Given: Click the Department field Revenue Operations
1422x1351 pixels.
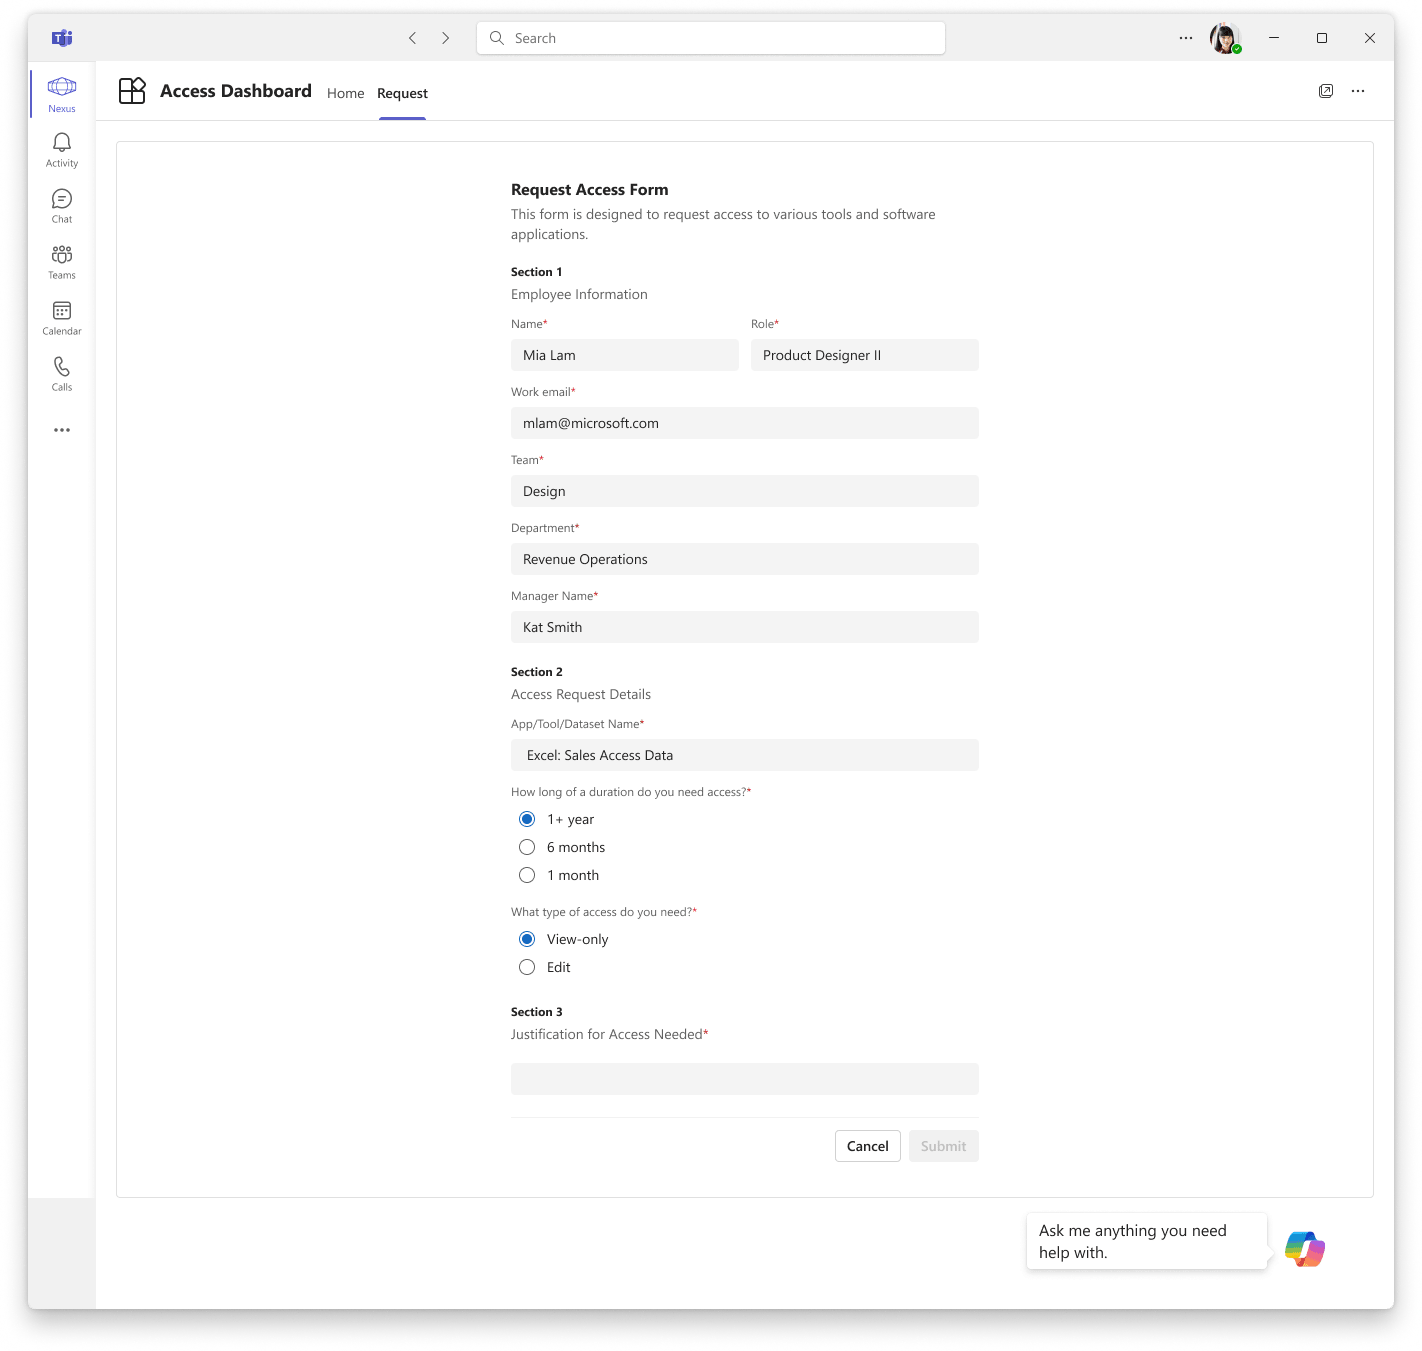Looking at the screenshot, I should click(745, 559).
